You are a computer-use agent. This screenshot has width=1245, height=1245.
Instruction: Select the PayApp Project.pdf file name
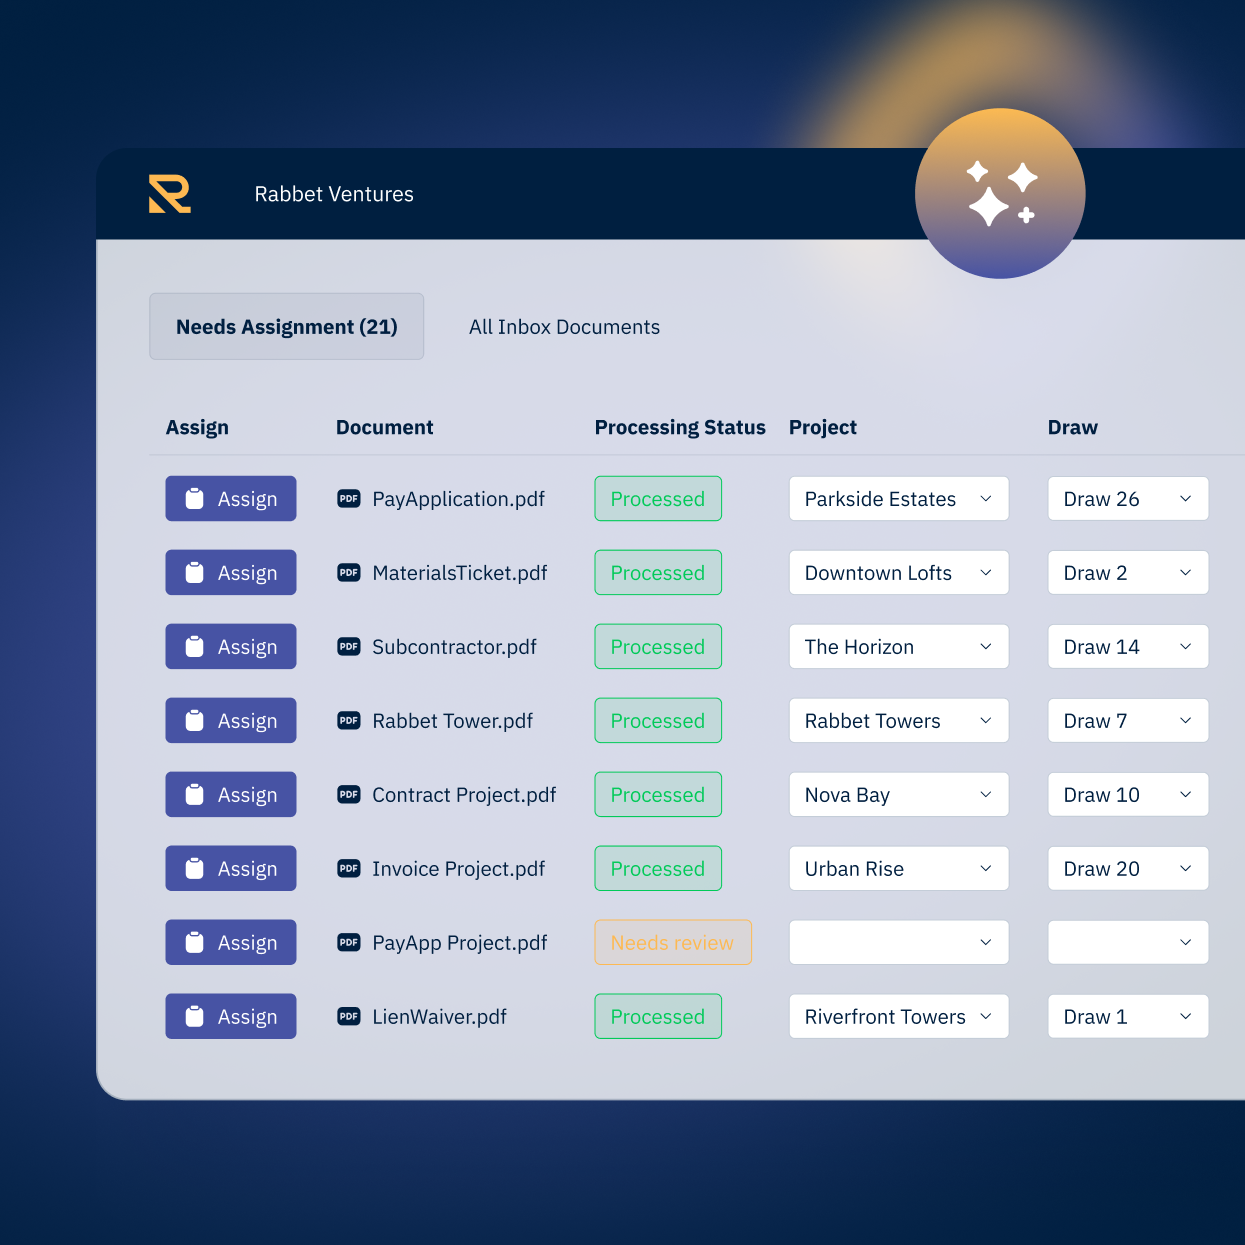tap(460, 943)
